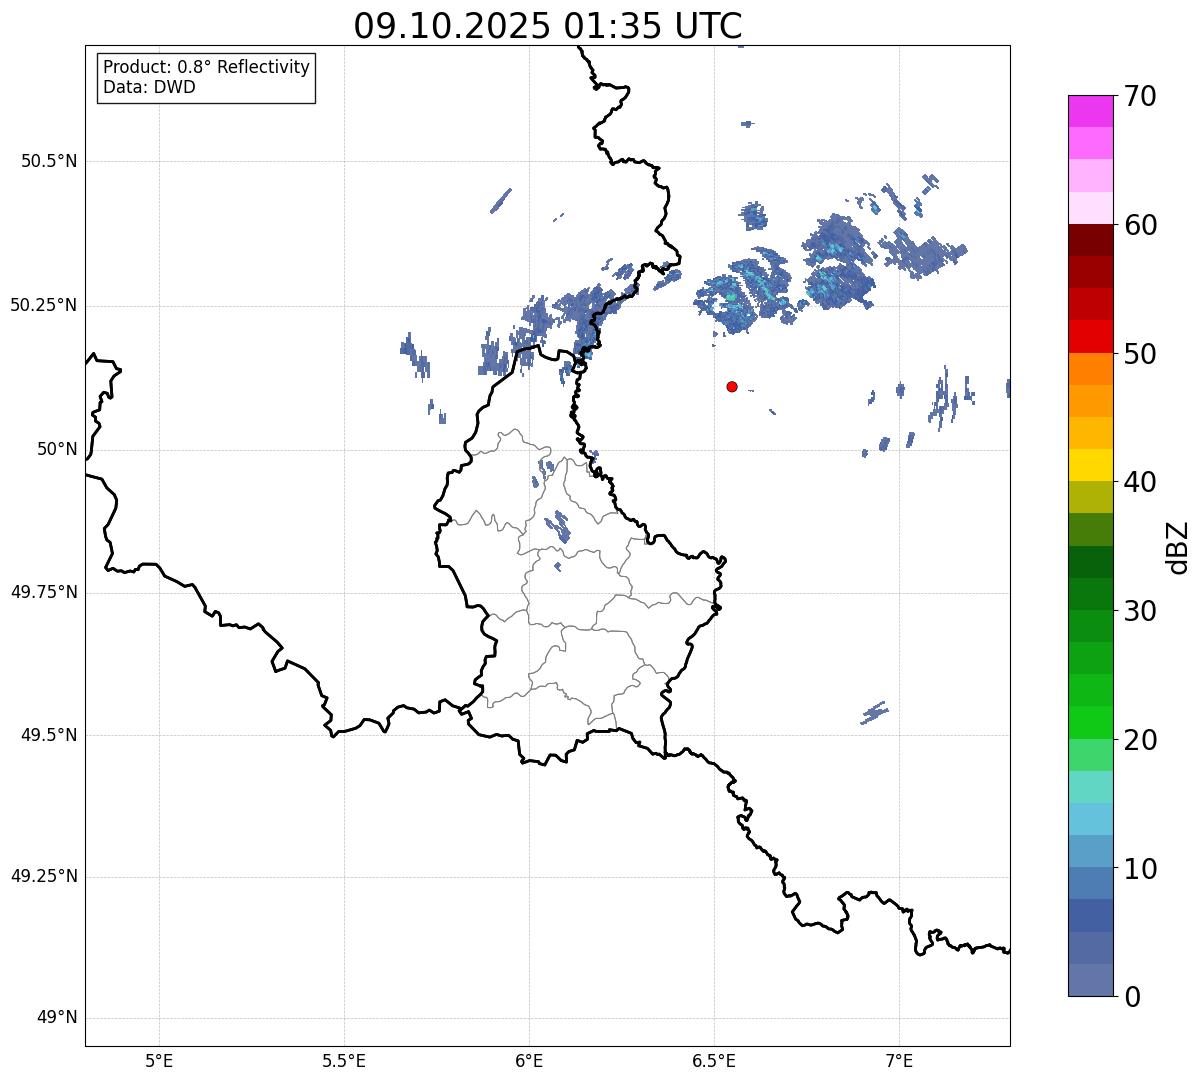This screenshot has width=1202, height=1081.
Task: Pick the dark maroon swatch just below 60 dBZ
Action: coord(1090,240)
